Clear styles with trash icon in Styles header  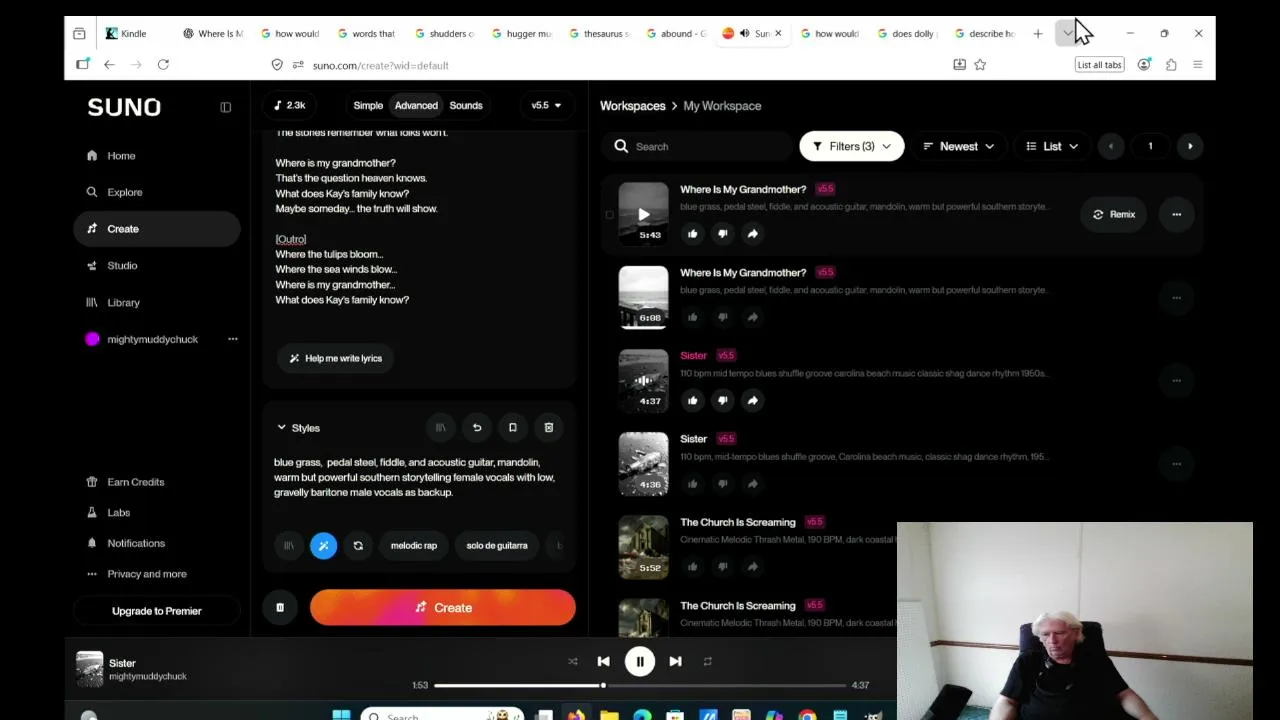pos(549,428)
